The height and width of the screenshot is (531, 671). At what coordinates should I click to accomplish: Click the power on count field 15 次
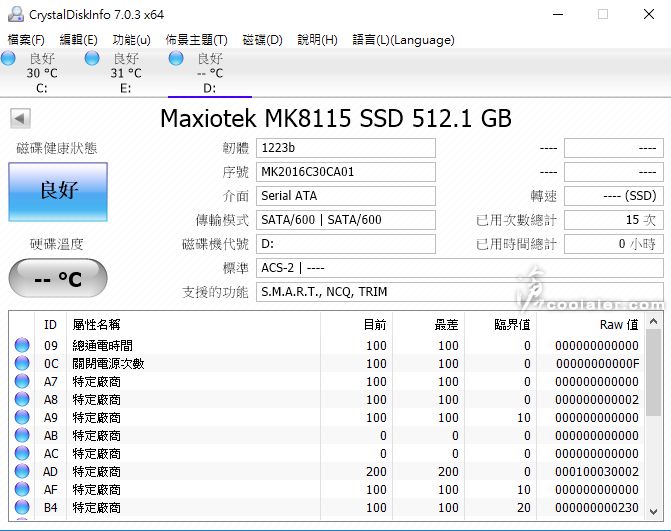click(614, 220)
